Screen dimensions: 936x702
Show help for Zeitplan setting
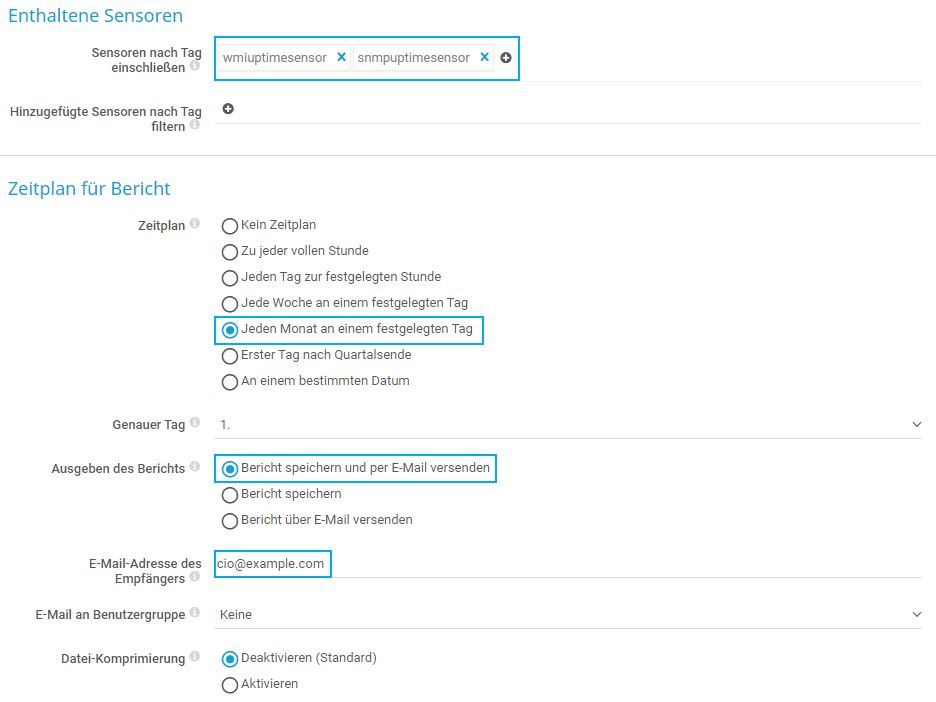[x=195, y=224]
